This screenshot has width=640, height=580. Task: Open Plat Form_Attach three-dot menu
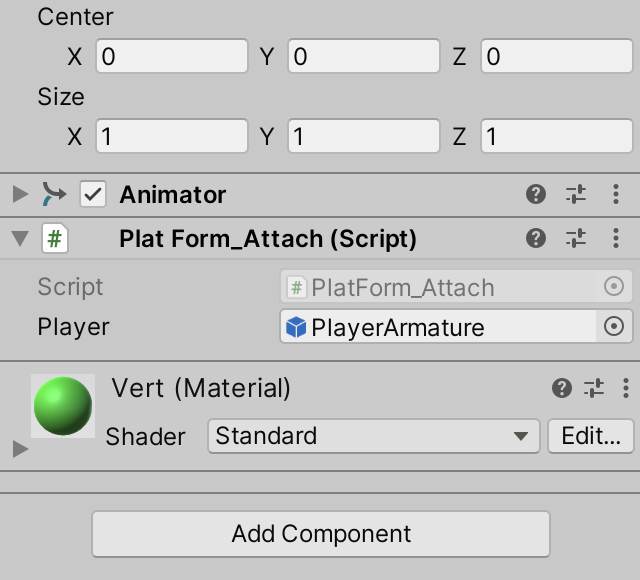click(x=614, y=238)
